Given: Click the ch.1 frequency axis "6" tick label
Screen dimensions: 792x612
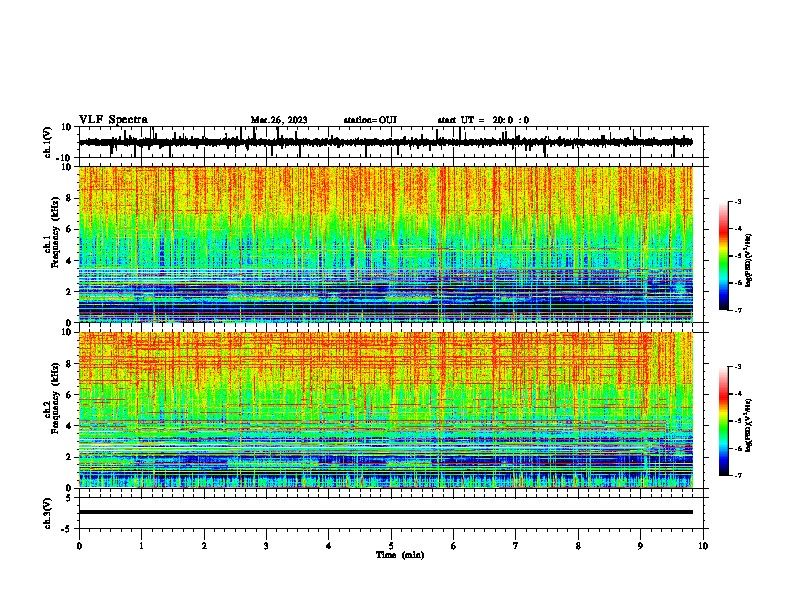Looking at the screenshot, I should (x=70, y=229).
